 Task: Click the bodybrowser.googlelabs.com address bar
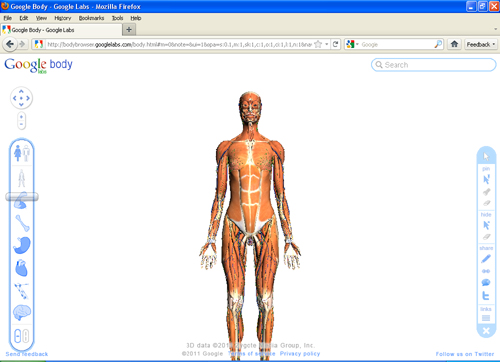(179, 44)
